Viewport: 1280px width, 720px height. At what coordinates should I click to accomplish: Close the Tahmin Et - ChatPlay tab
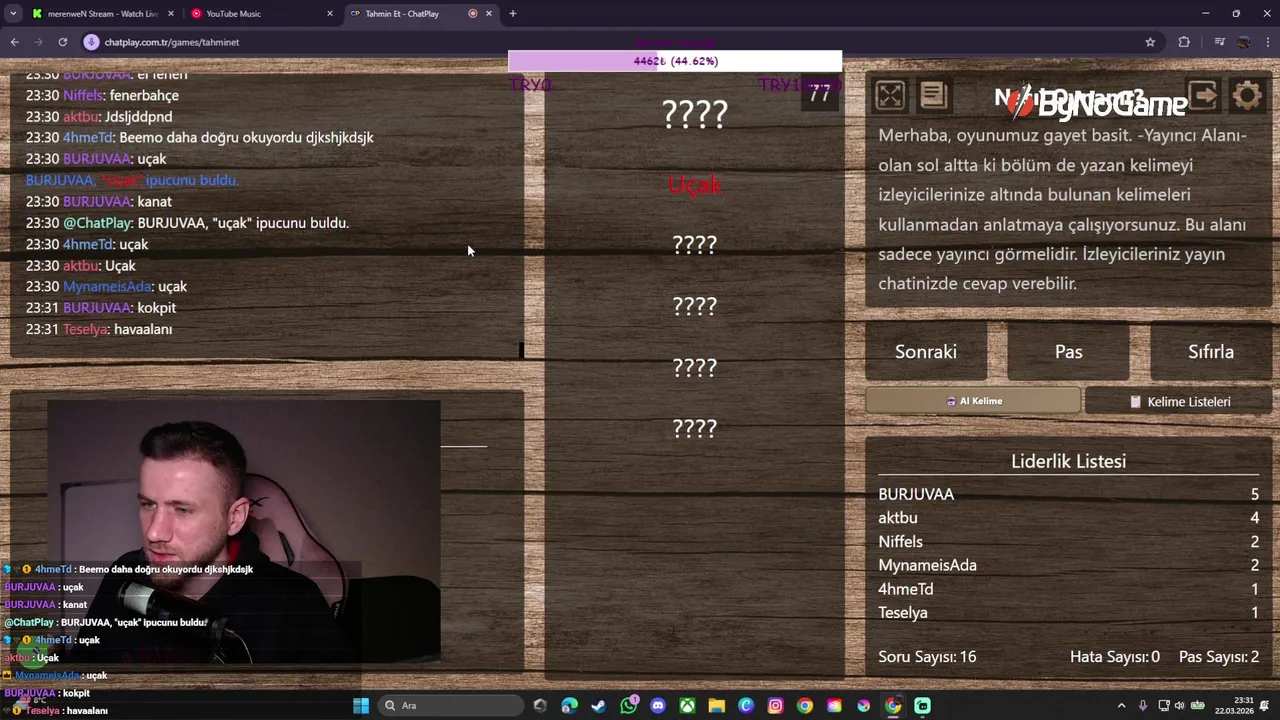point(489,14)
